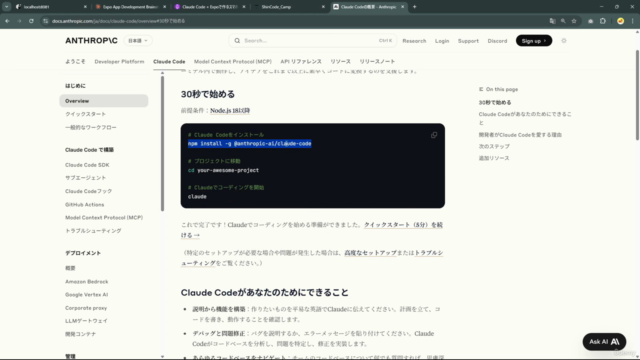The height and width of the screenshot is (360, 640).
Task: Open Claude Code SDK sidebar item
Action: click(x=87, y=165)
